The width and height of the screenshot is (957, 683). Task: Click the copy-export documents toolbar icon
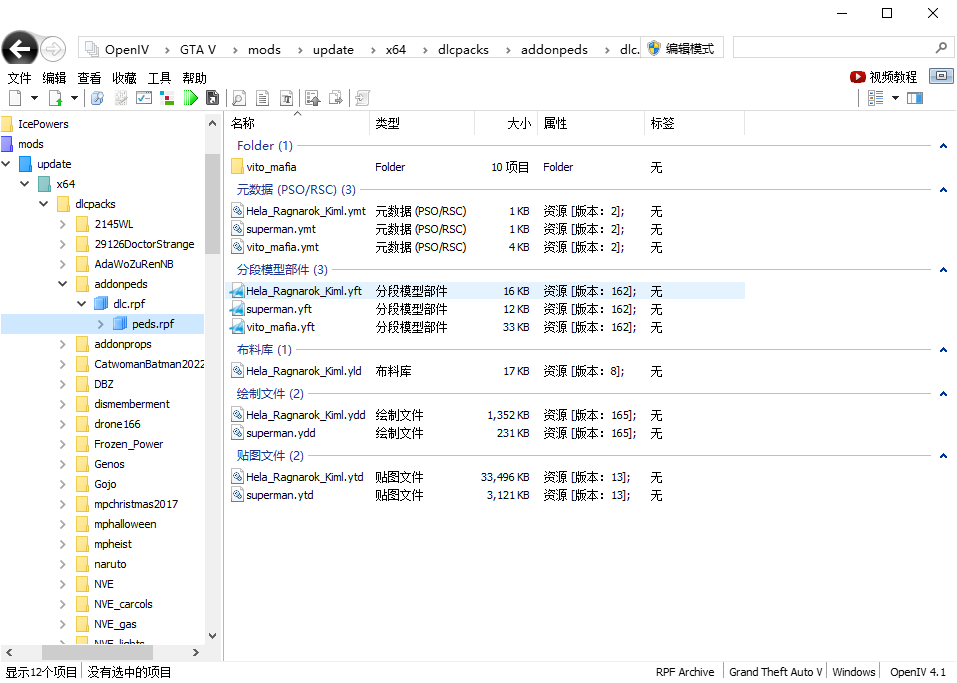(336, 98)
